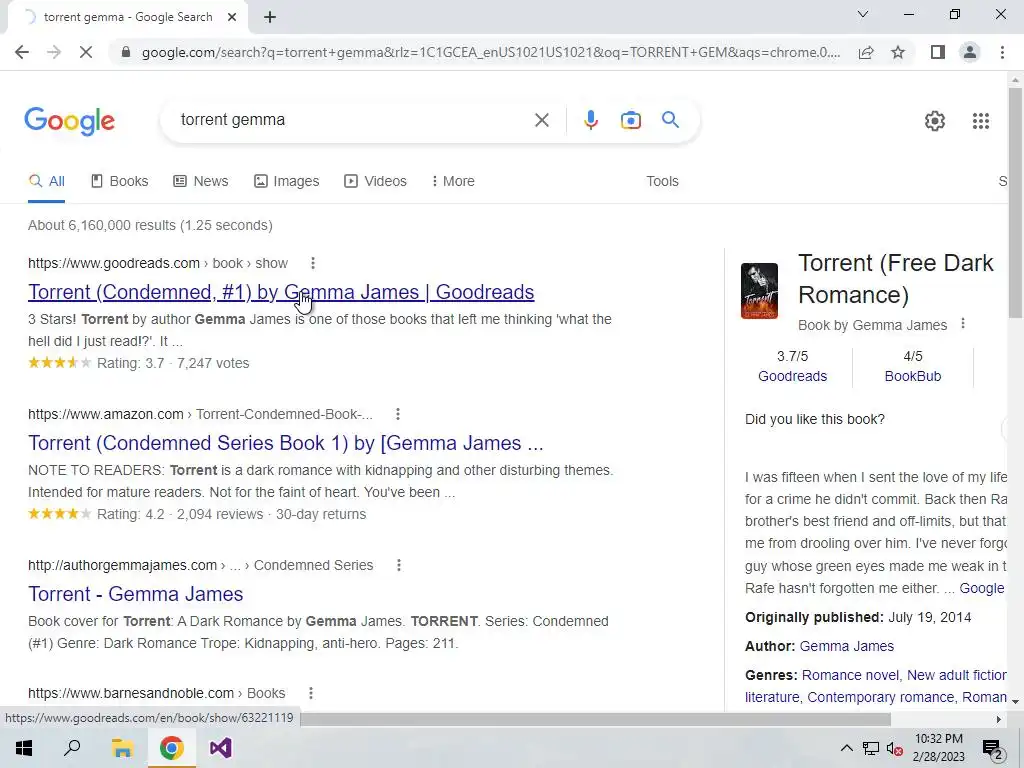Screen dimensions: 1024x768
Task: Close the torrent gemma tab
Action: [x=232, y=18]
